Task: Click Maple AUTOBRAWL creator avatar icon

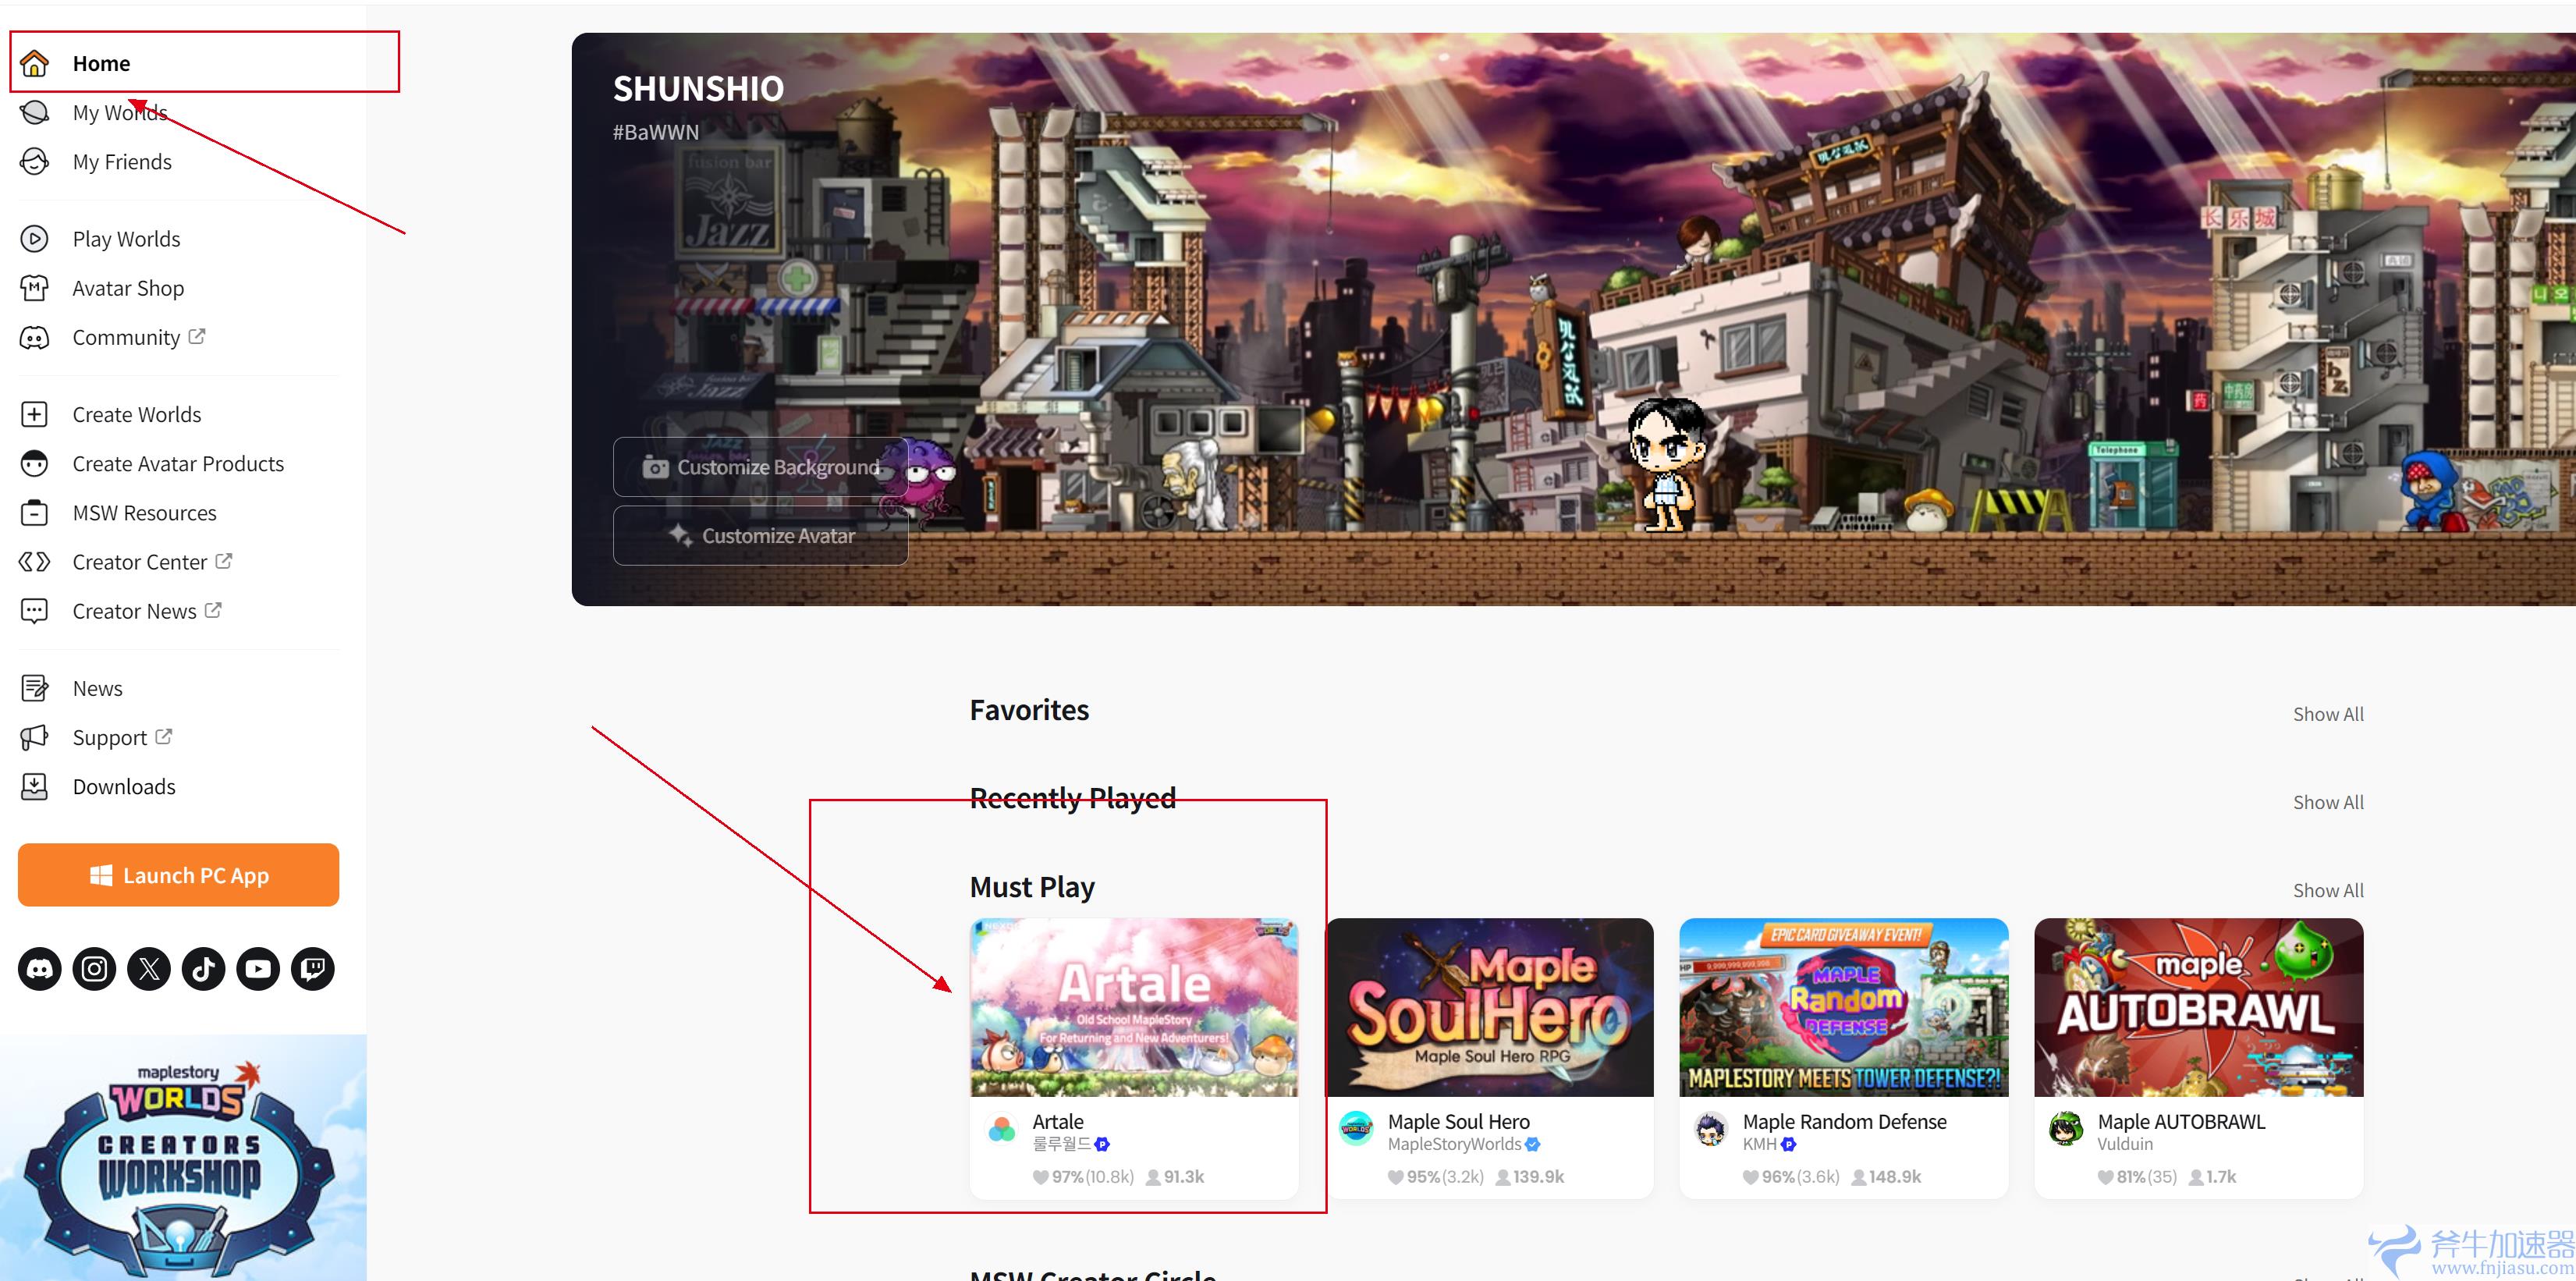Action: point(2066,1129)
